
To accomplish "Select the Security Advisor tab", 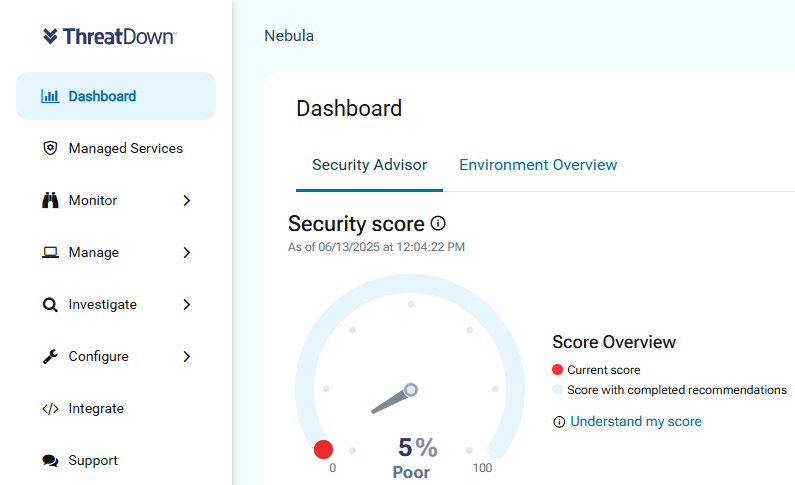I will (369, 165).
